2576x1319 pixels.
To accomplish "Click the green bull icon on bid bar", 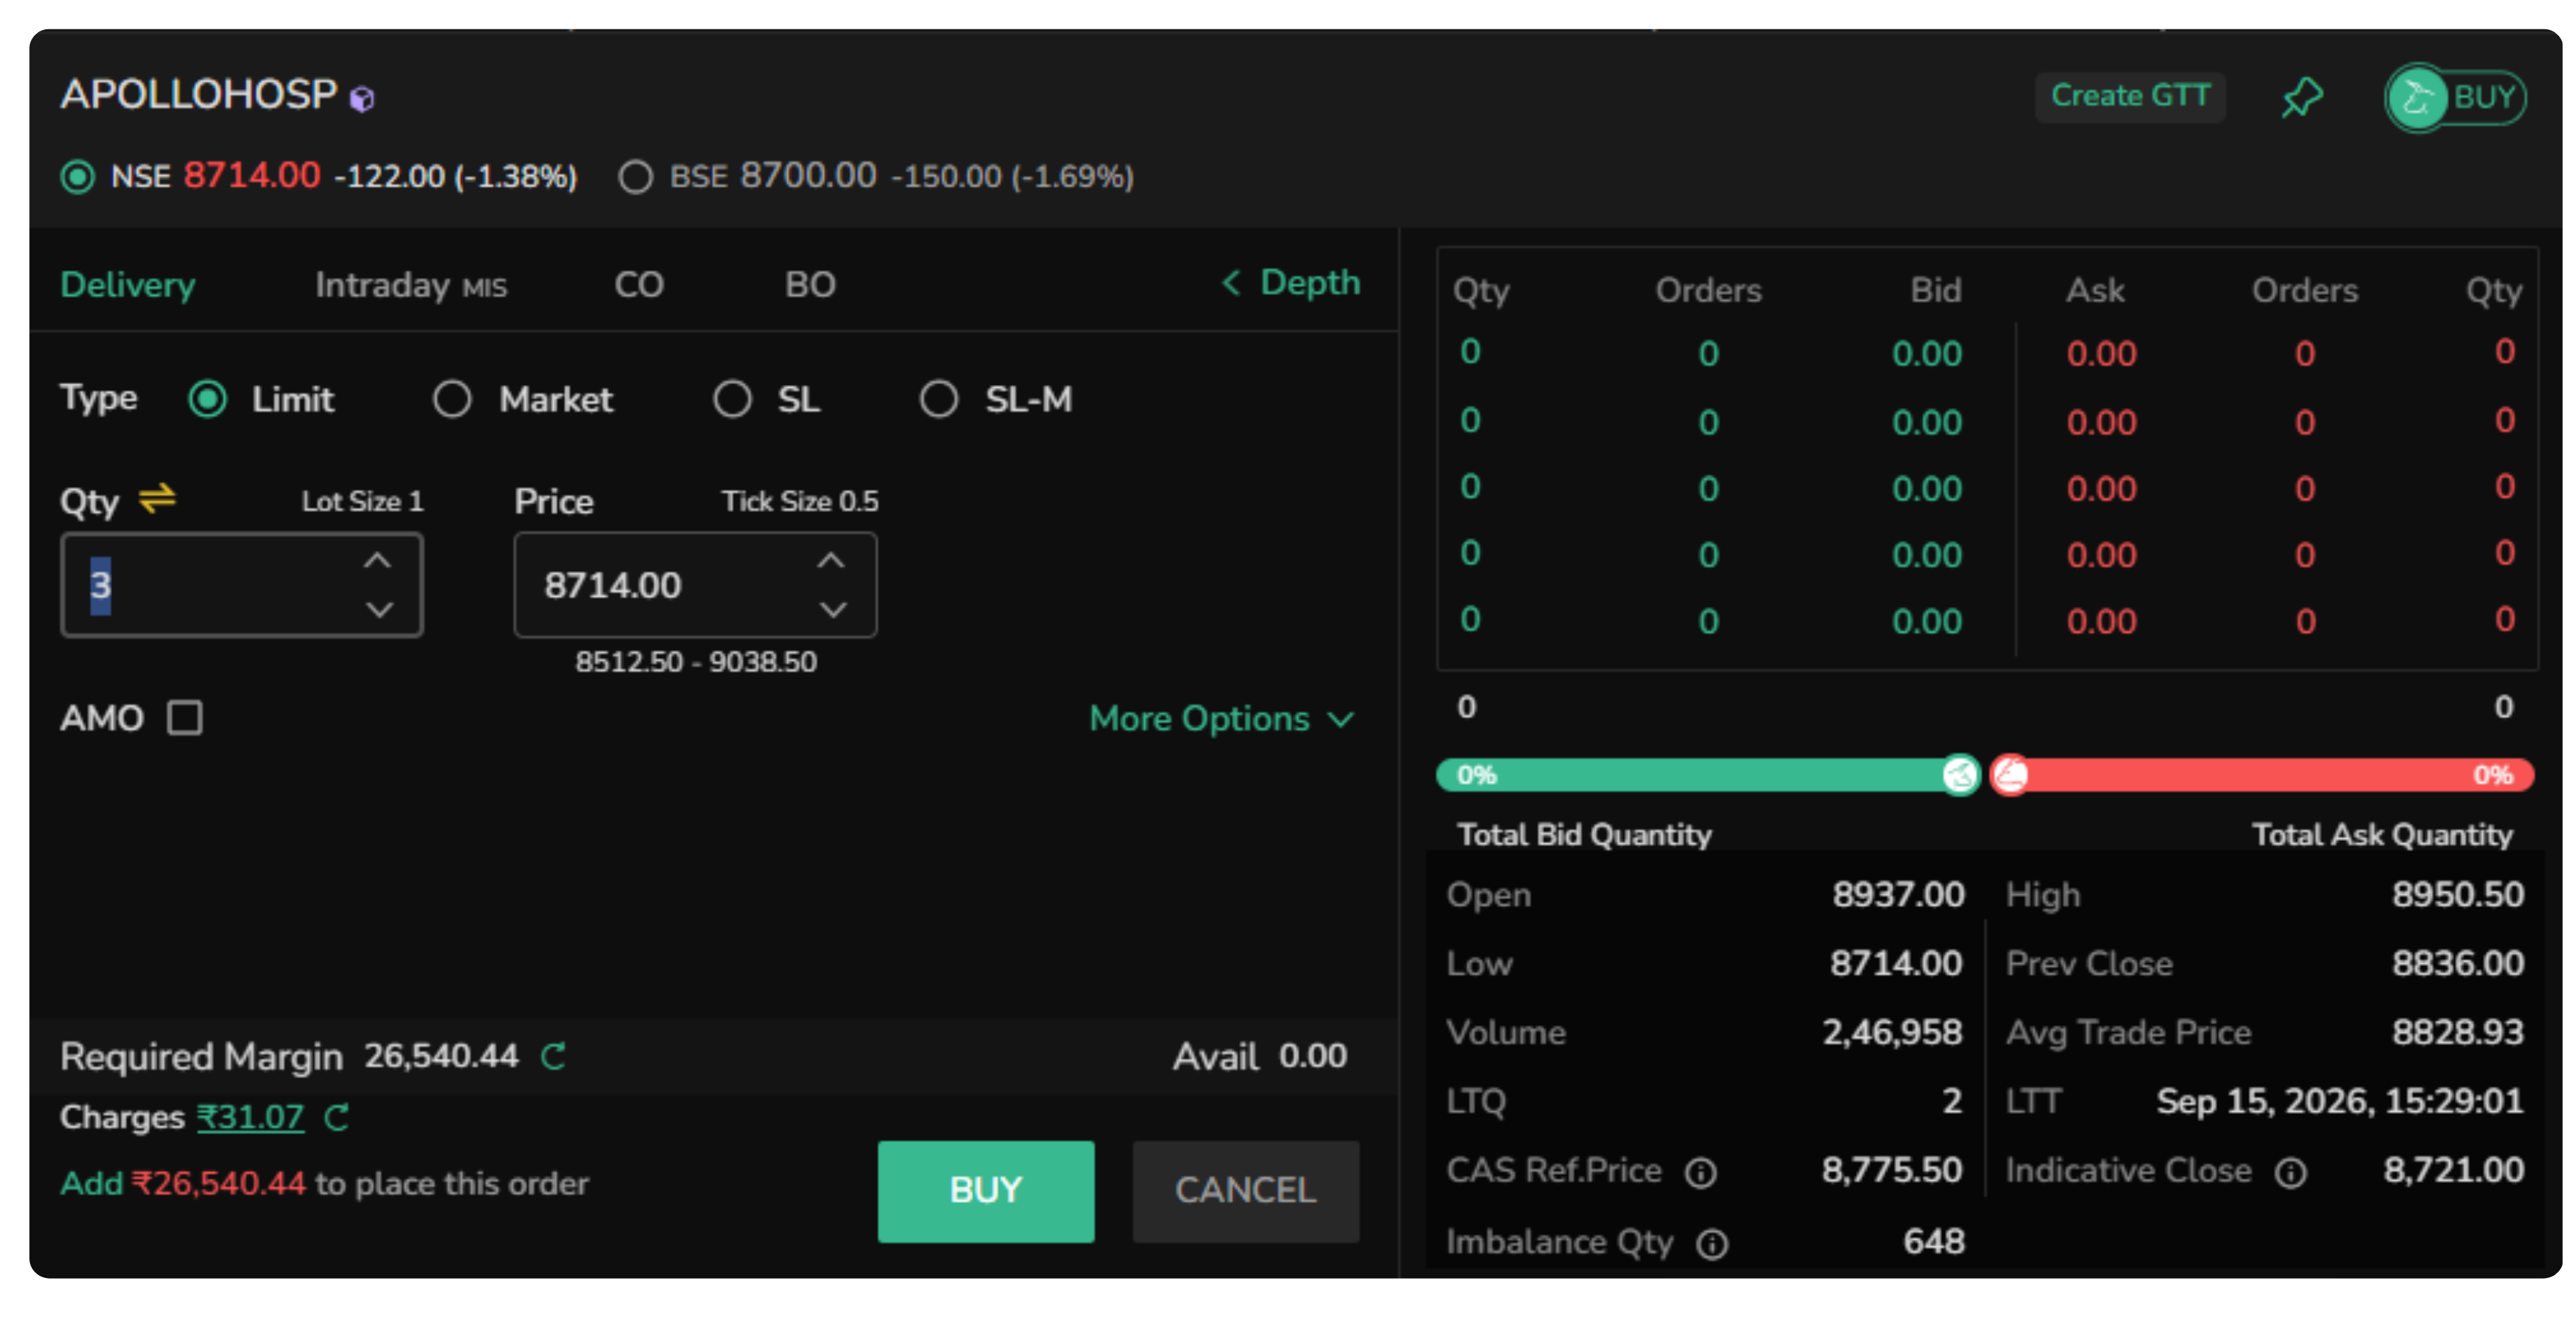I will coord(1960,775).
